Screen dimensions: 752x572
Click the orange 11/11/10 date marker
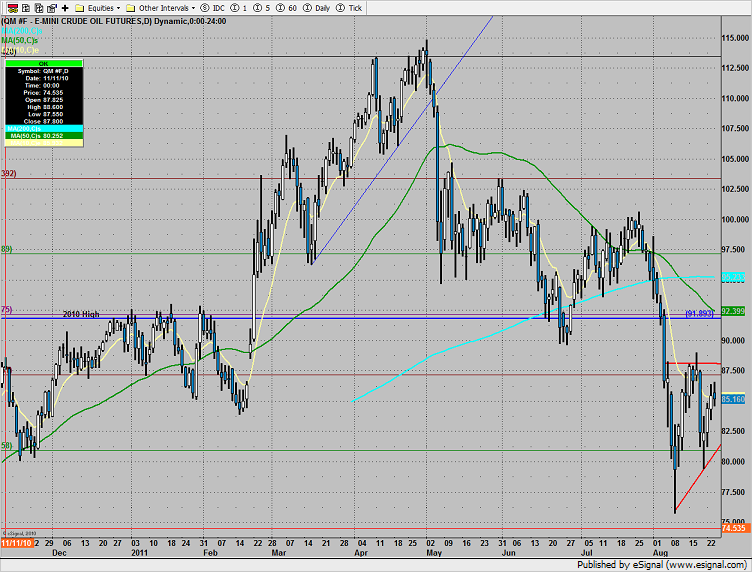[17, 543]
